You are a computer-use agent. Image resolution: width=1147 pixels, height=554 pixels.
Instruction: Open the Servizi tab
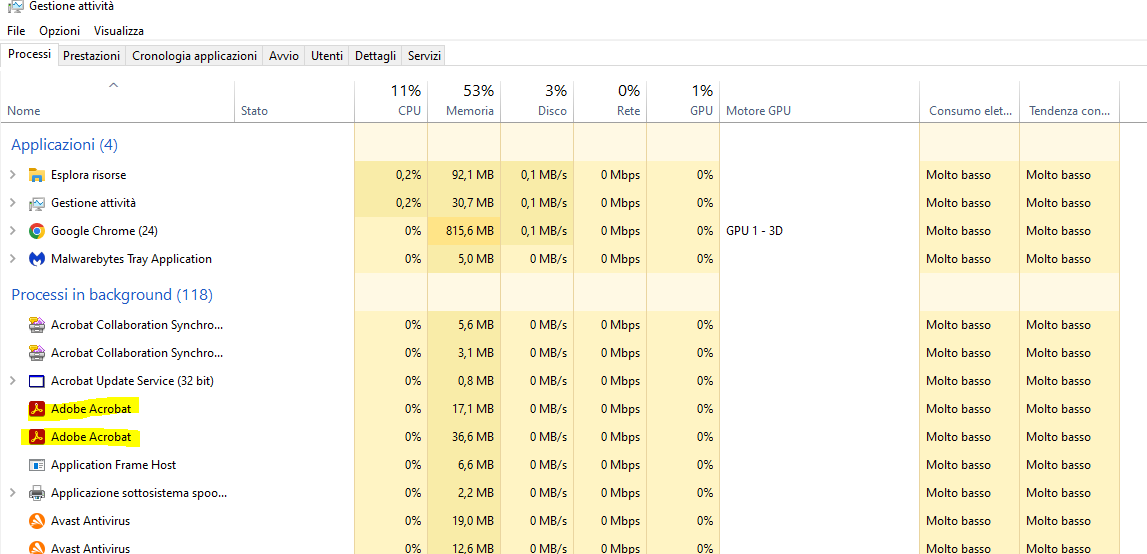coord(424,56)
